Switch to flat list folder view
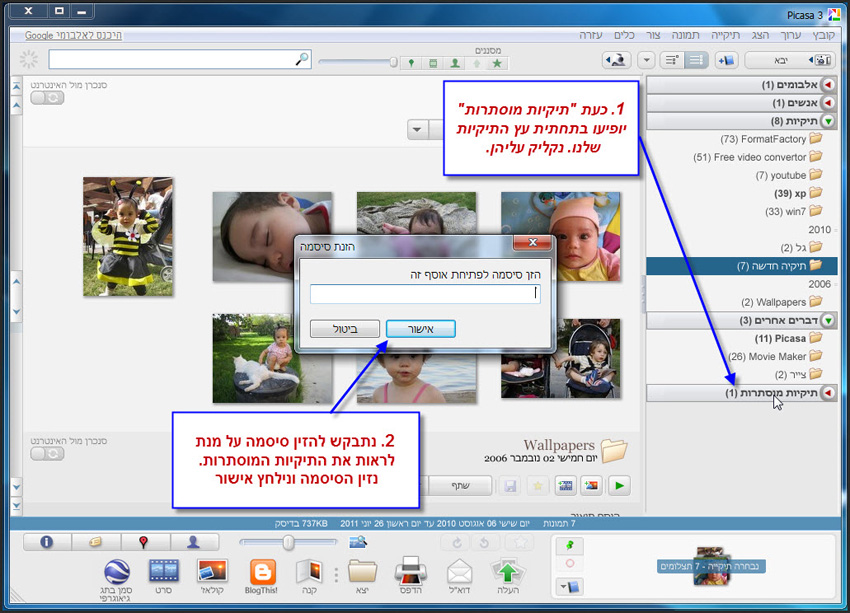 (x=696, y=60)
